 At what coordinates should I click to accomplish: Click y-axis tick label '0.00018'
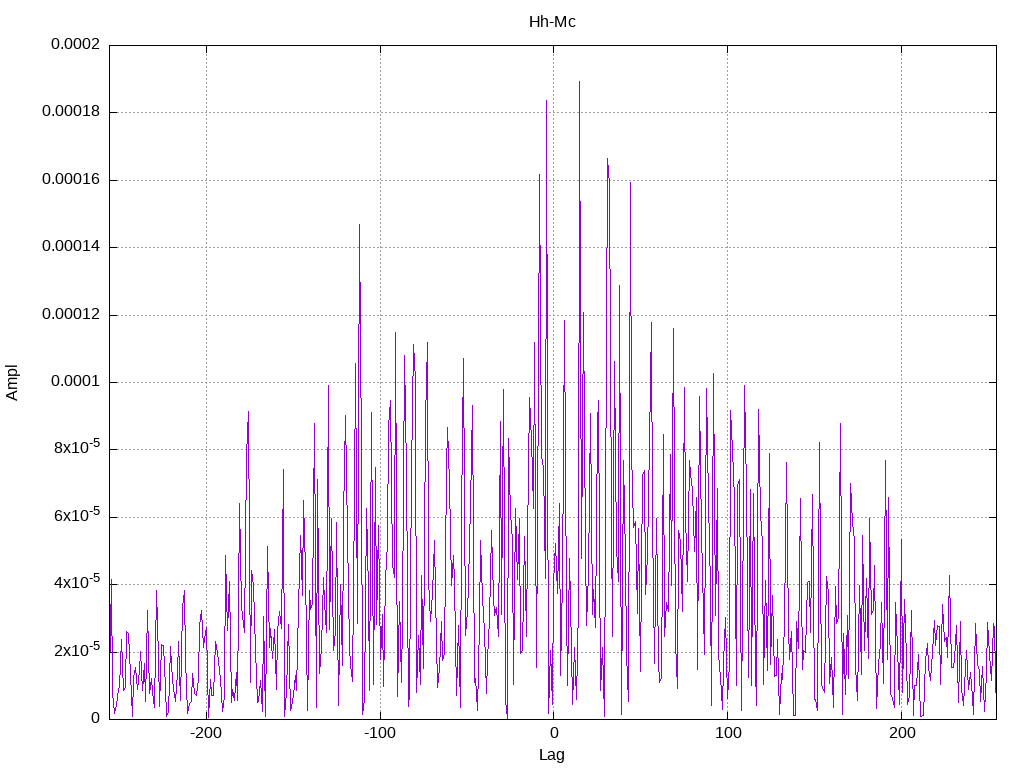click(x=71, y=112)
